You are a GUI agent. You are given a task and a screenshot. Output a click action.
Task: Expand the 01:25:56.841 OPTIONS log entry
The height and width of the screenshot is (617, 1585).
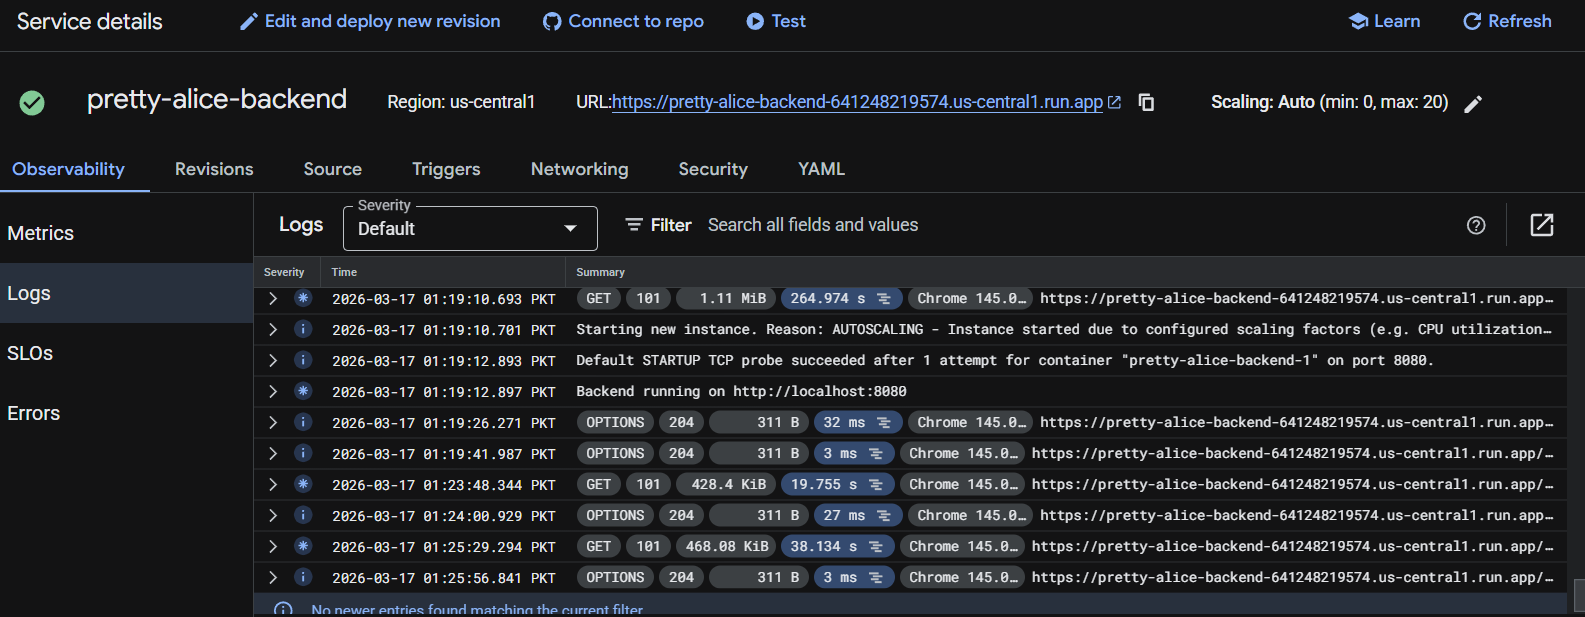click(x=272, y=577)
